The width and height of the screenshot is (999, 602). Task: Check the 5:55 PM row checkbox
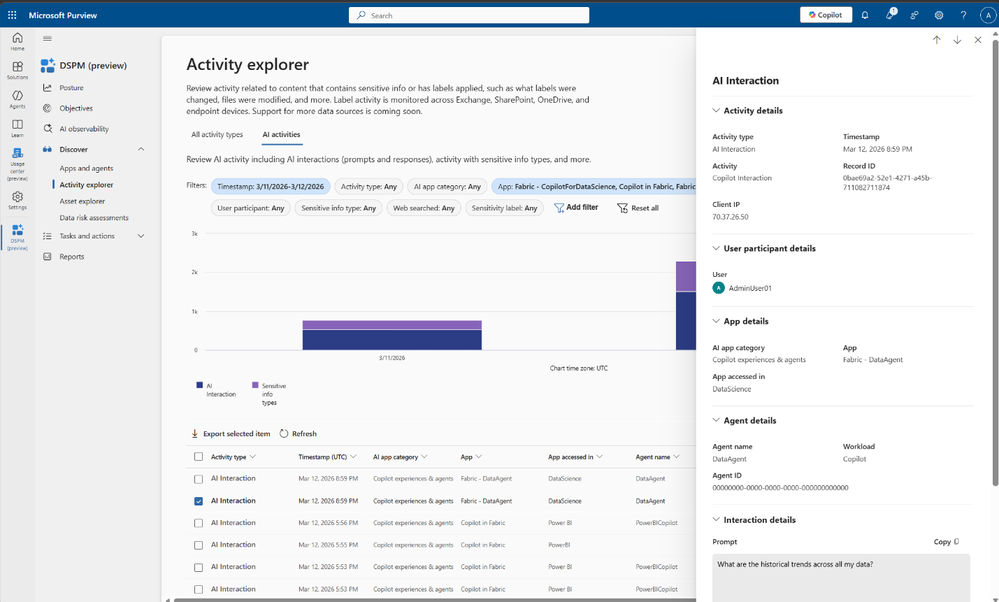tap(198, 545)
